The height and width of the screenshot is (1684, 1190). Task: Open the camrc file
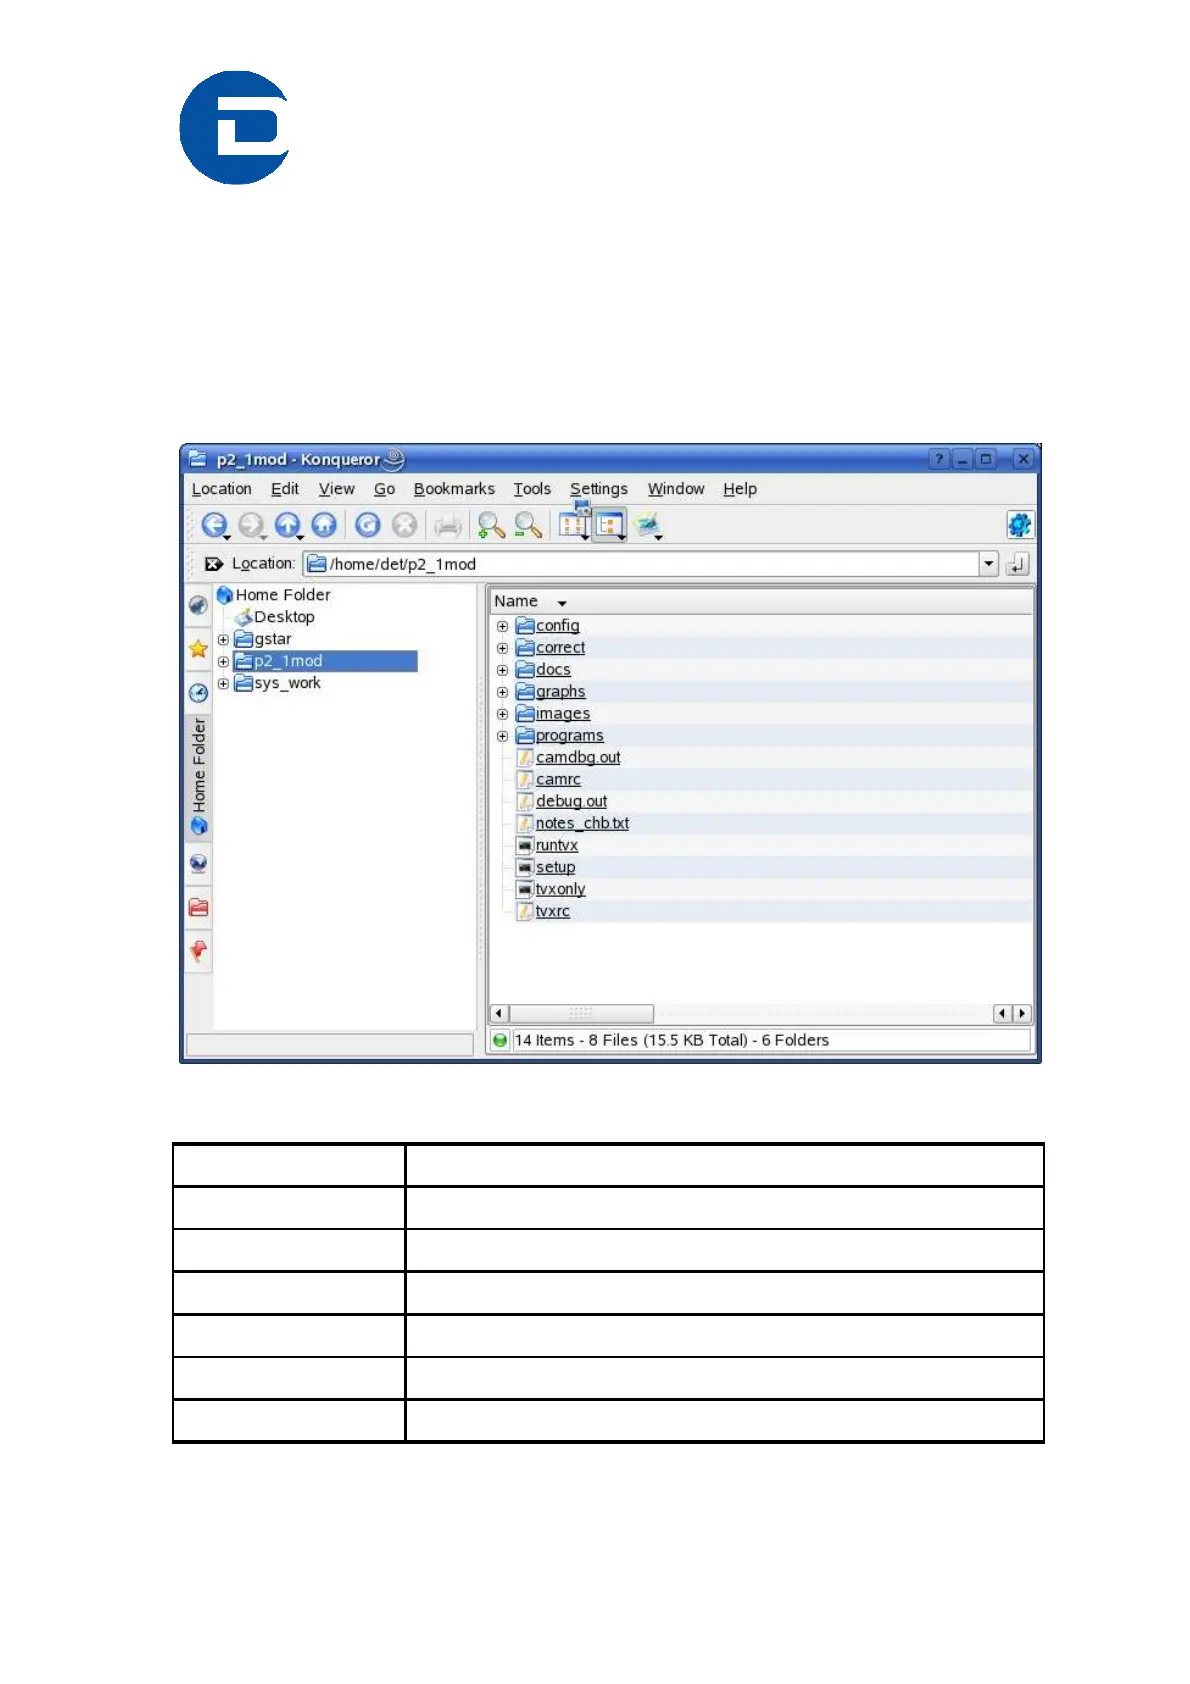click(x=558, y=780)
